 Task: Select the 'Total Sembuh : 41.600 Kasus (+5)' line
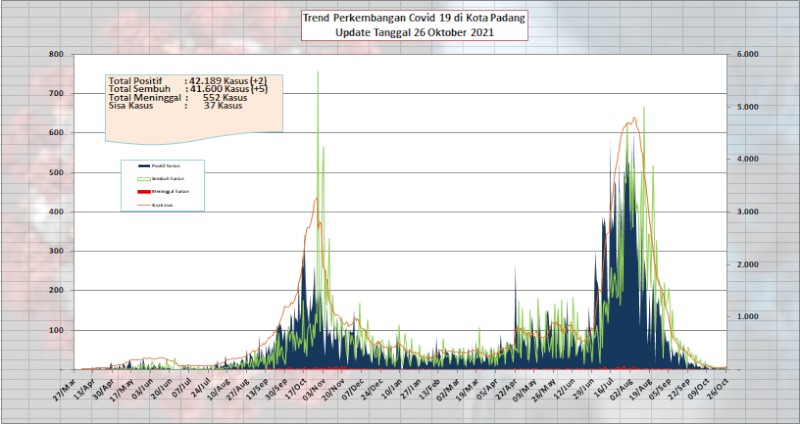point(188,89)
